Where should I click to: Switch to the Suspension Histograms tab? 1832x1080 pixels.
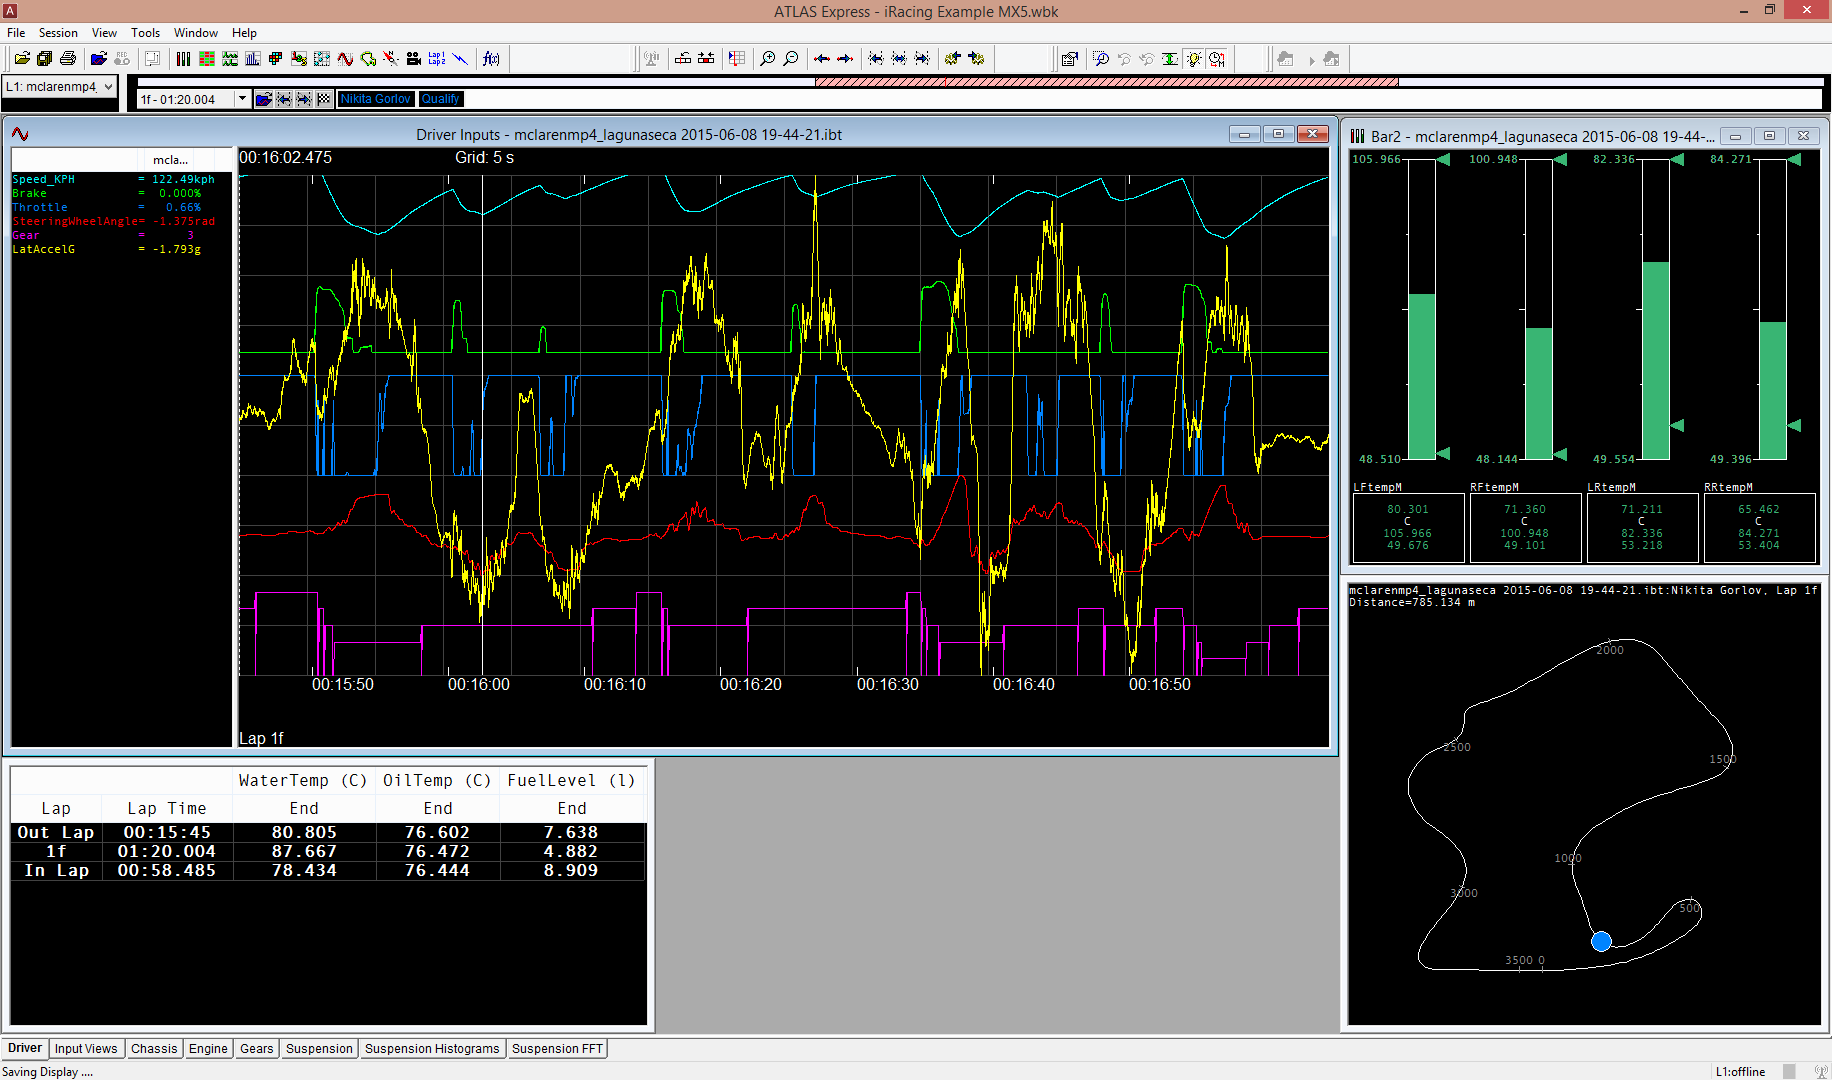(x=431, y=1049)
